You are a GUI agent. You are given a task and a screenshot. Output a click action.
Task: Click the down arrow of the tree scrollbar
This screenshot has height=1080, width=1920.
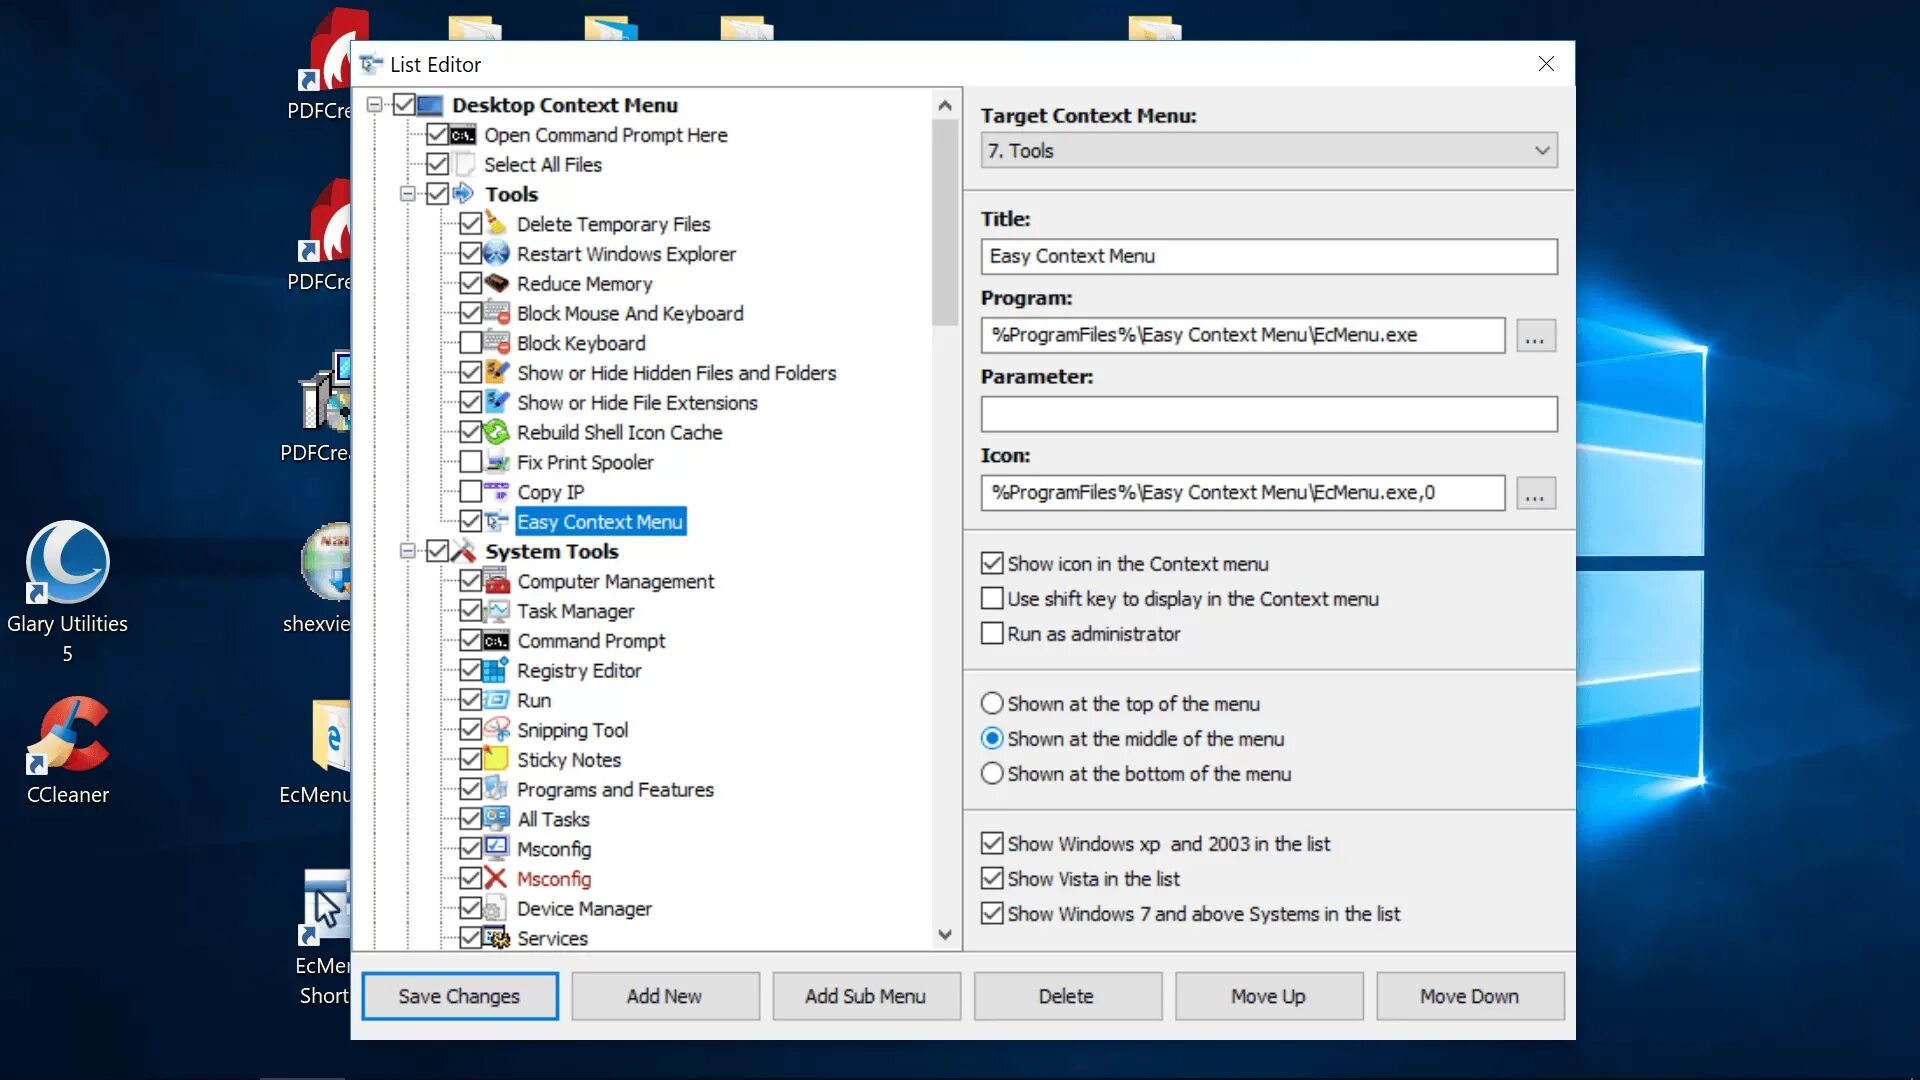click(945, 934)
